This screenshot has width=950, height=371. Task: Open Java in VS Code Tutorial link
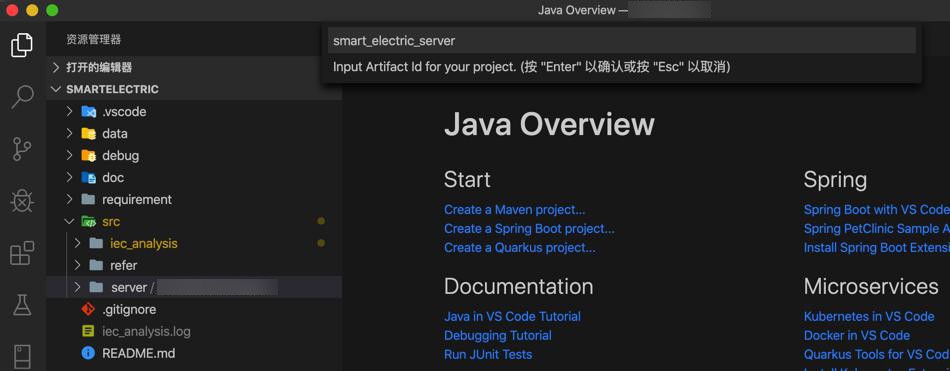tap(512, 316)
